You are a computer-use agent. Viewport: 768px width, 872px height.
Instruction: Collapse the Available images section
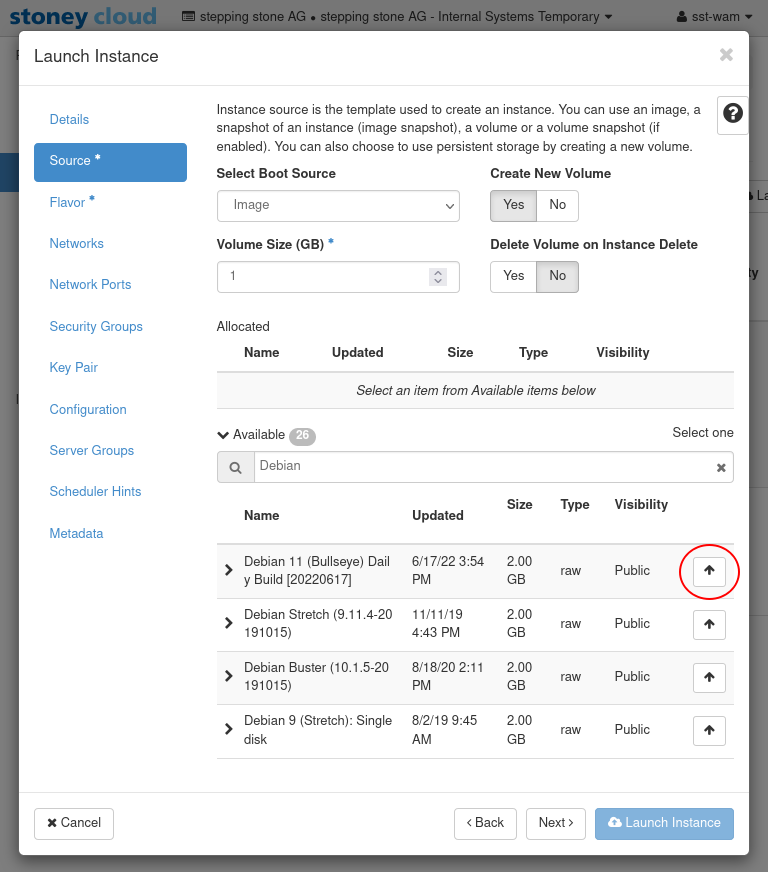pyautogui.click(x=223, y=435)
